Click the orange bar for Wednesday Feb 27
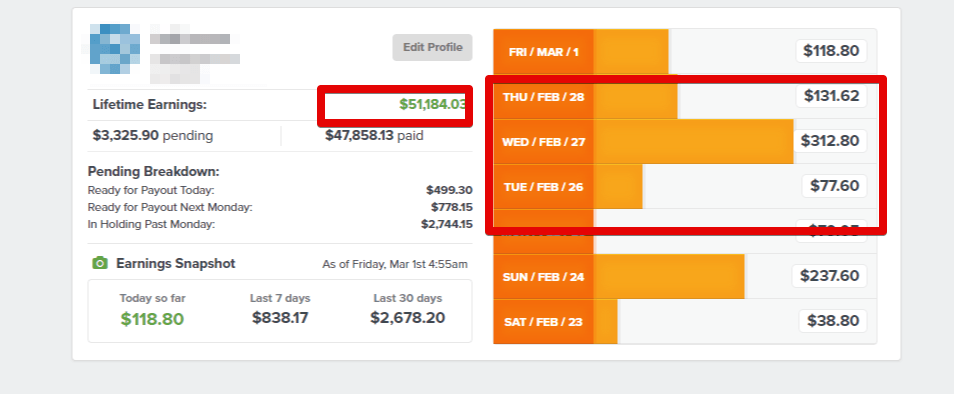The width and height of the screenshot is (954, 394). (693, 142)
